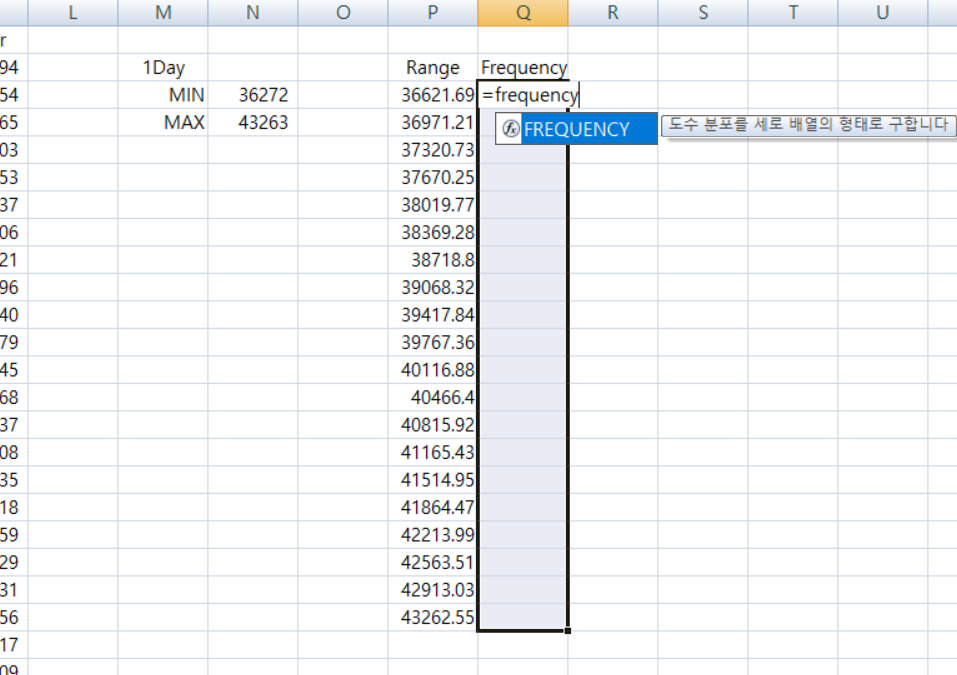Select column R header
The image size is (957, 675).
coord(613,12)
